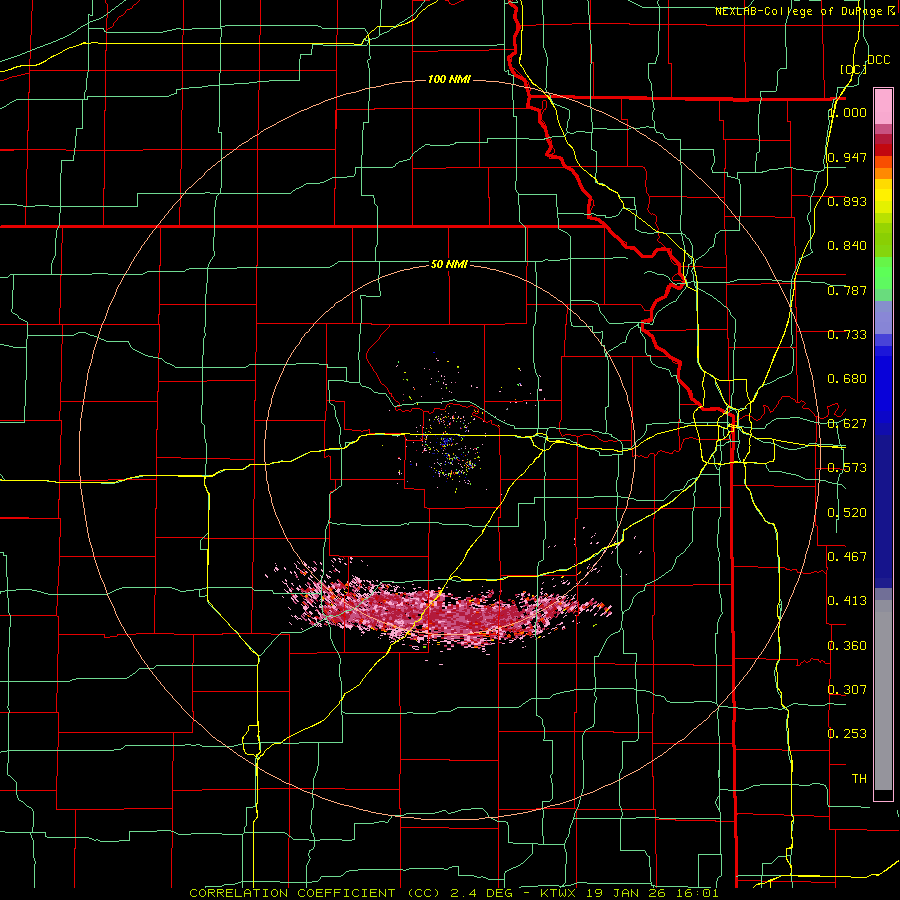Click the 0.520 legend value
Screen dimensions: 900x900
coord(847,513)
